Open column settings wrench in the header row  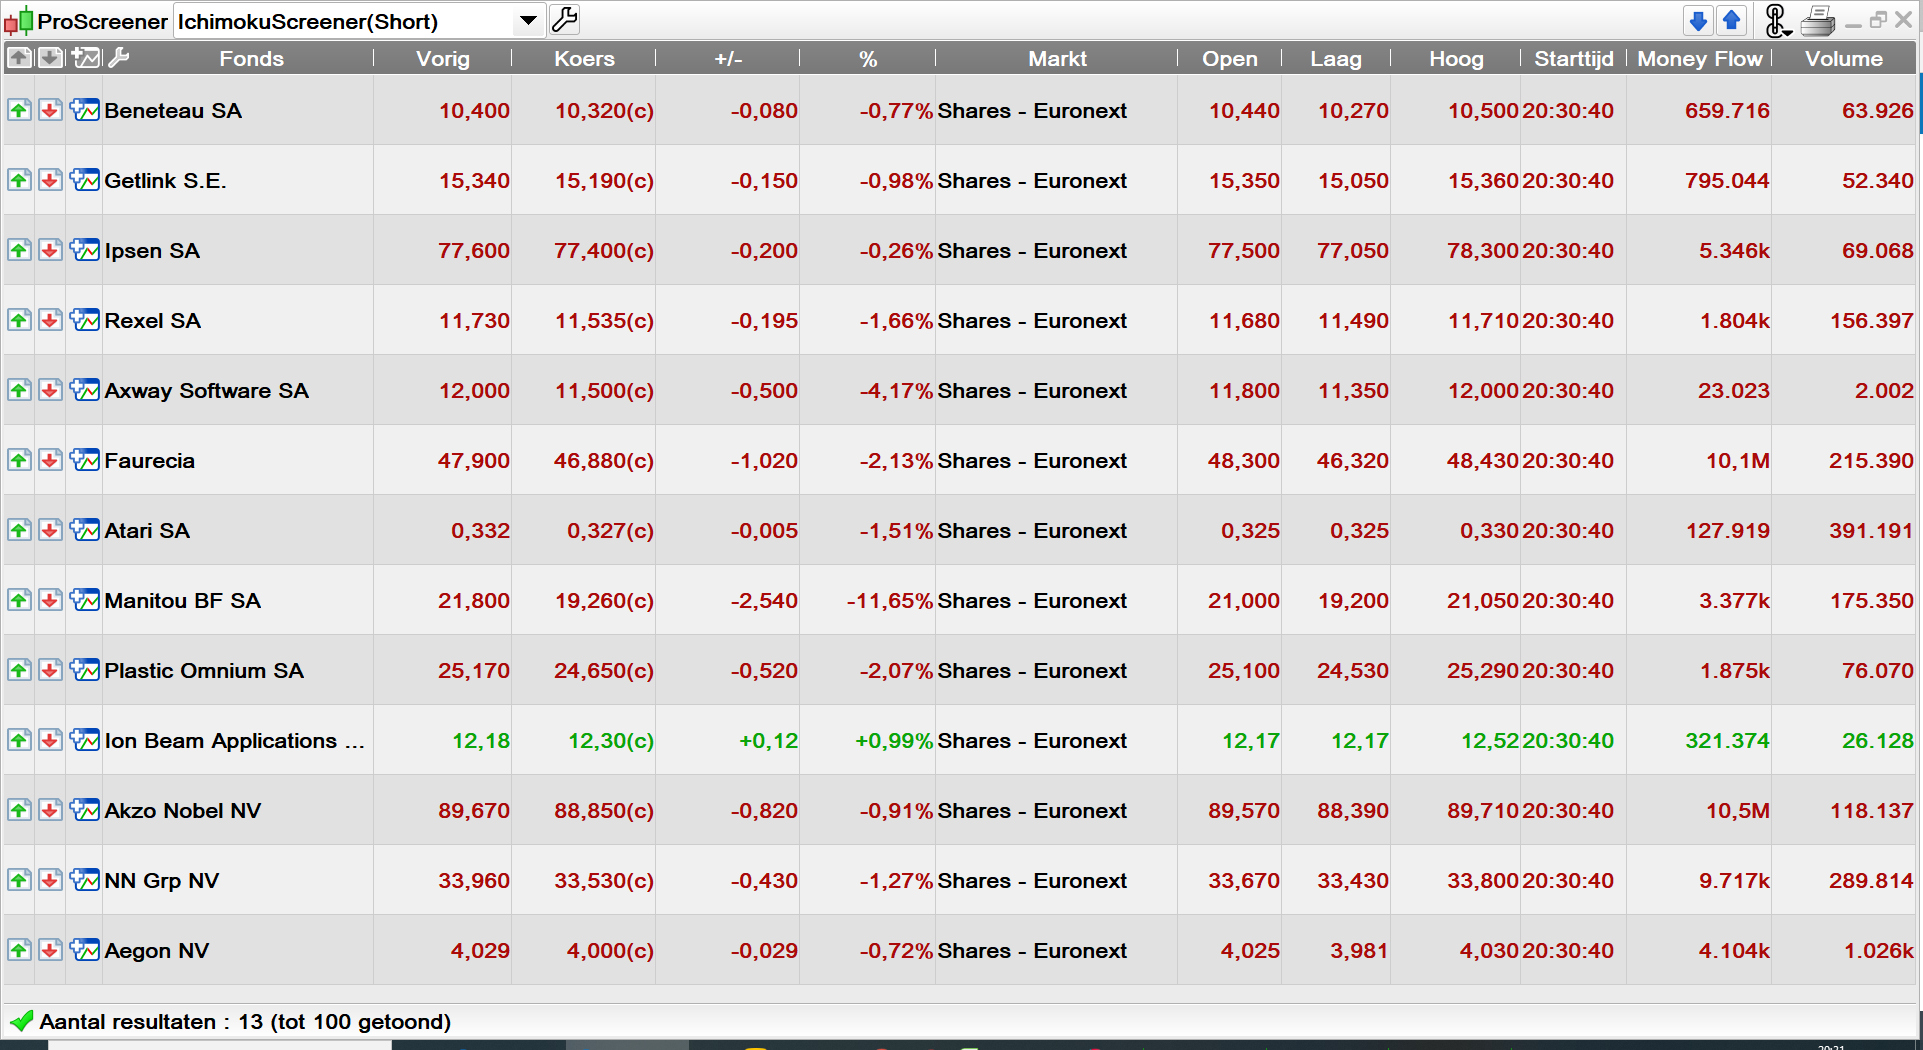(119, 58)
